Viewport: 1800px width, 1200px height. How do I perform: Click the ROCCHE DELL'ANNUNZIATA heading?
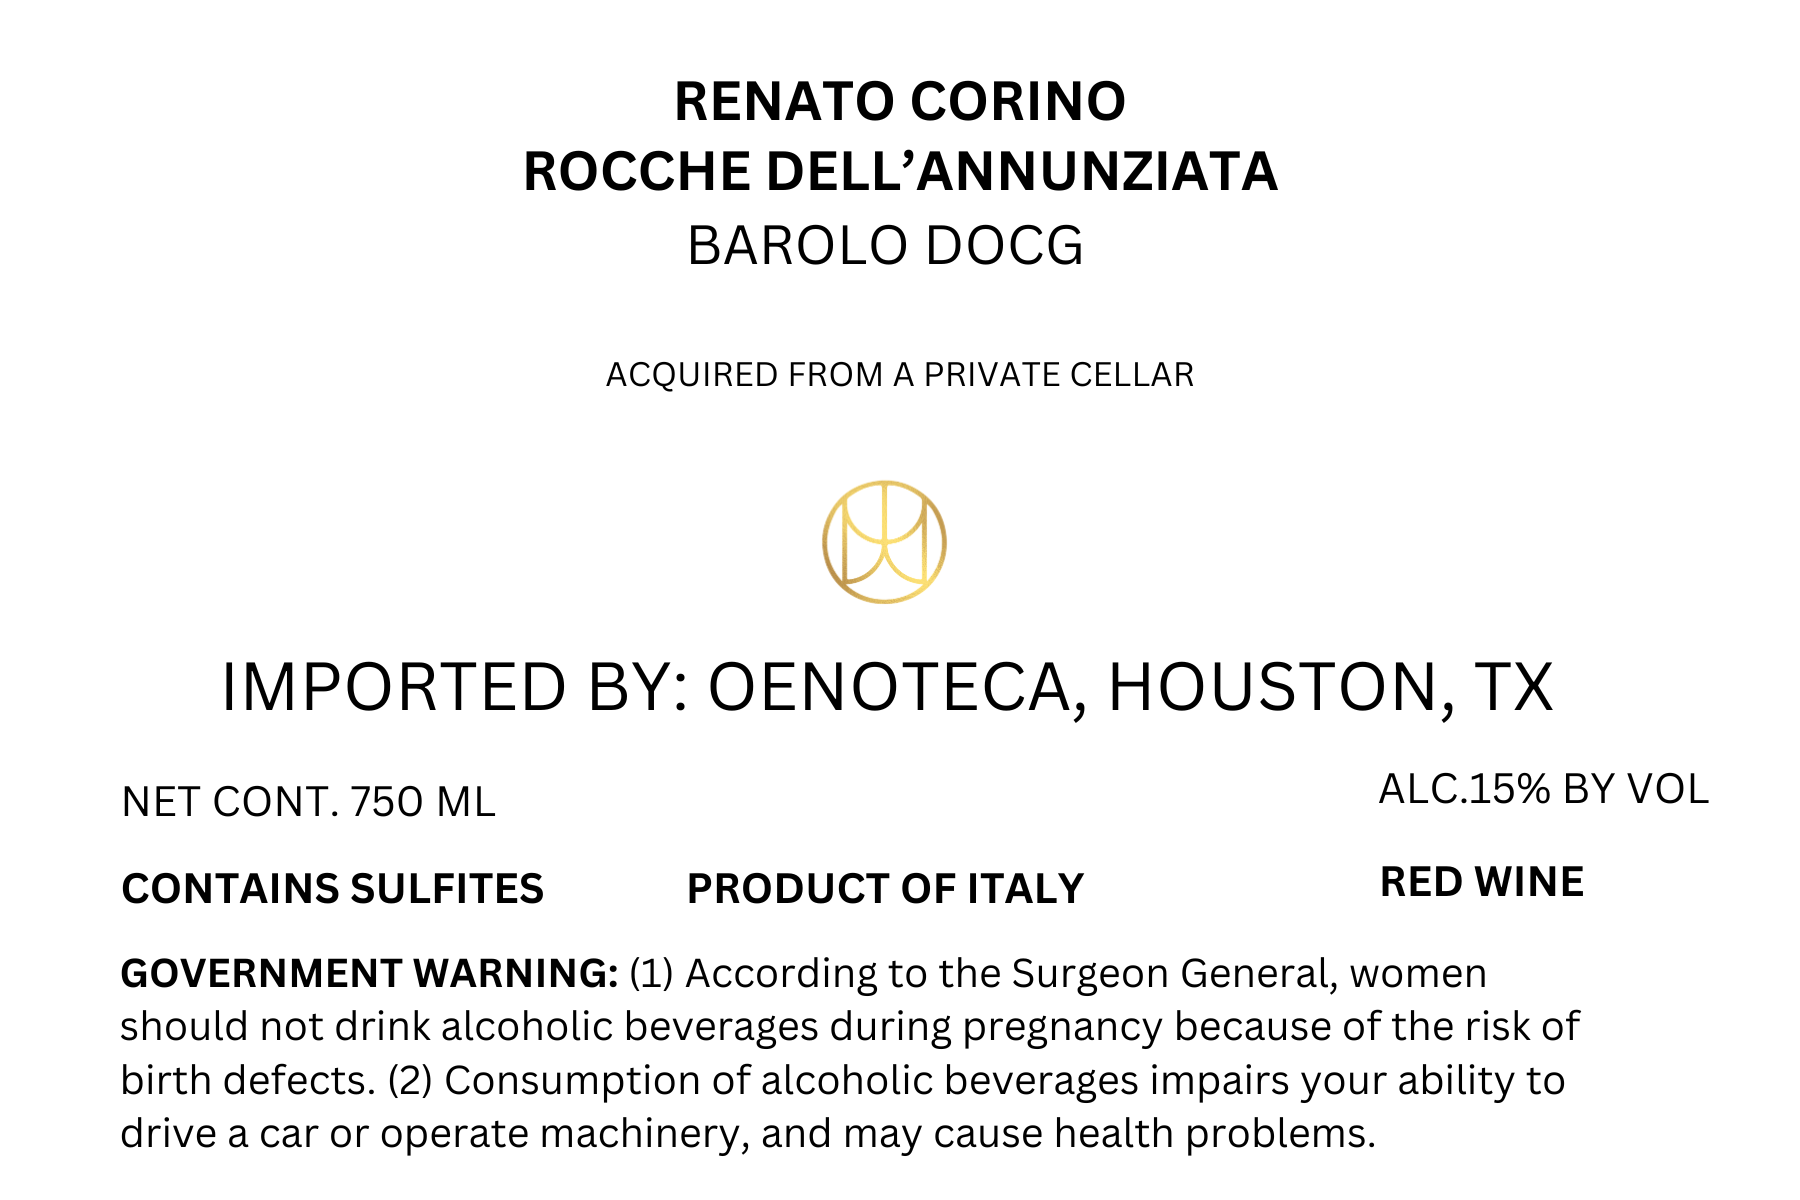900,171
